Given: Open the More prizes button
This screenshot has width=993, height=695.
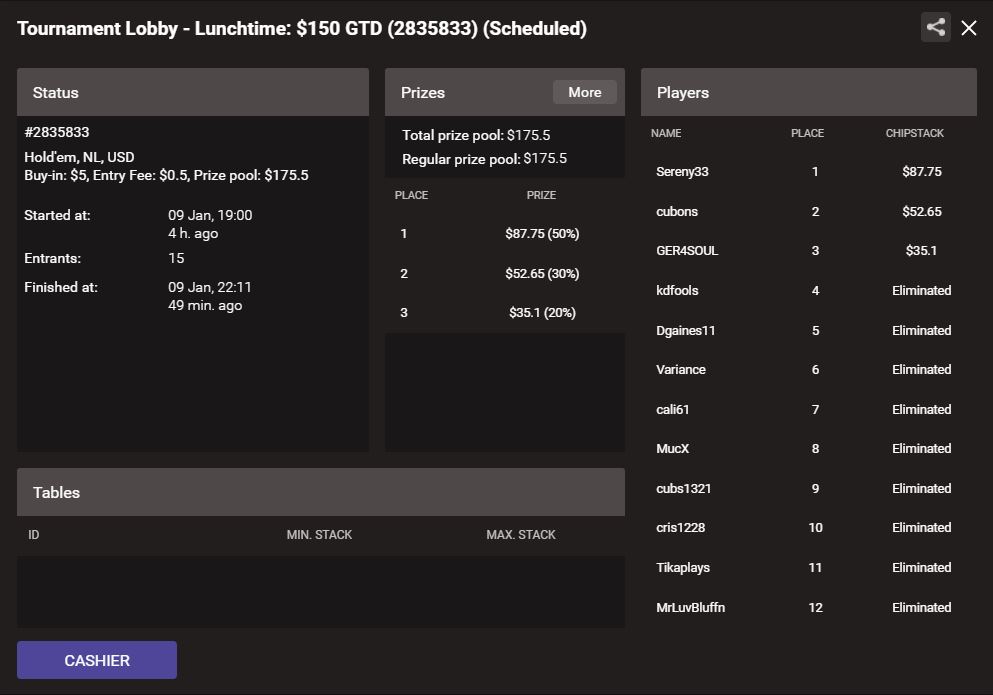Looking at the screenshot, I should click(585, 92).
